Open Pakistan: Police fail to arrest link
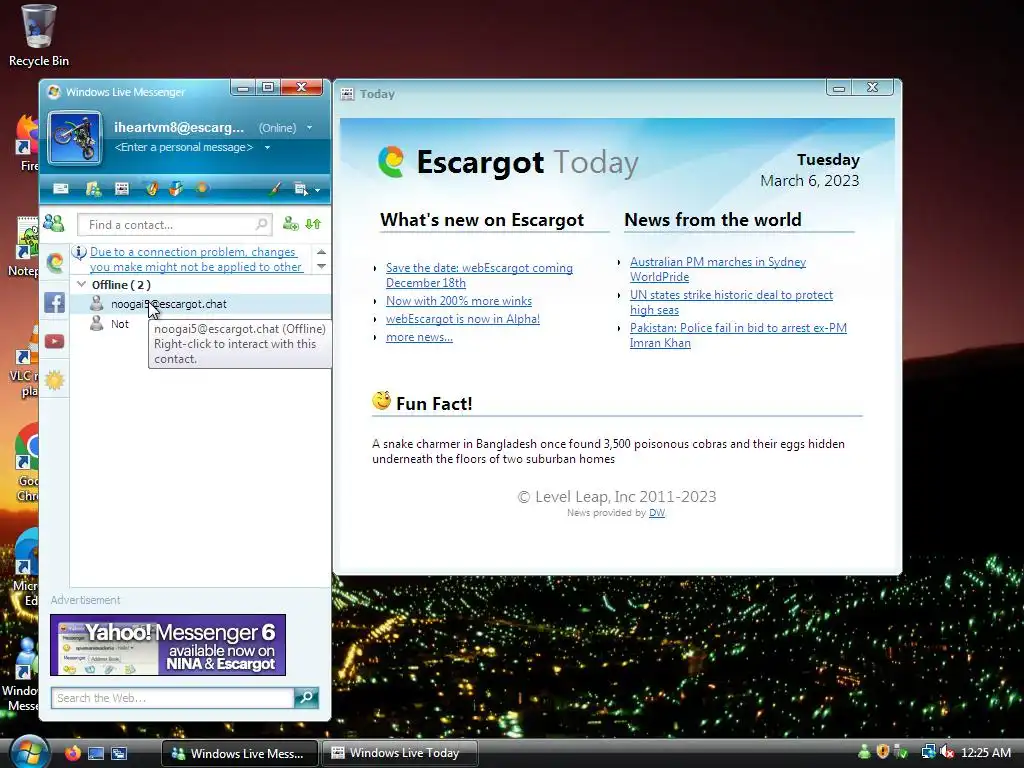Screen dimensions: 1024x768 coord(738,335)
